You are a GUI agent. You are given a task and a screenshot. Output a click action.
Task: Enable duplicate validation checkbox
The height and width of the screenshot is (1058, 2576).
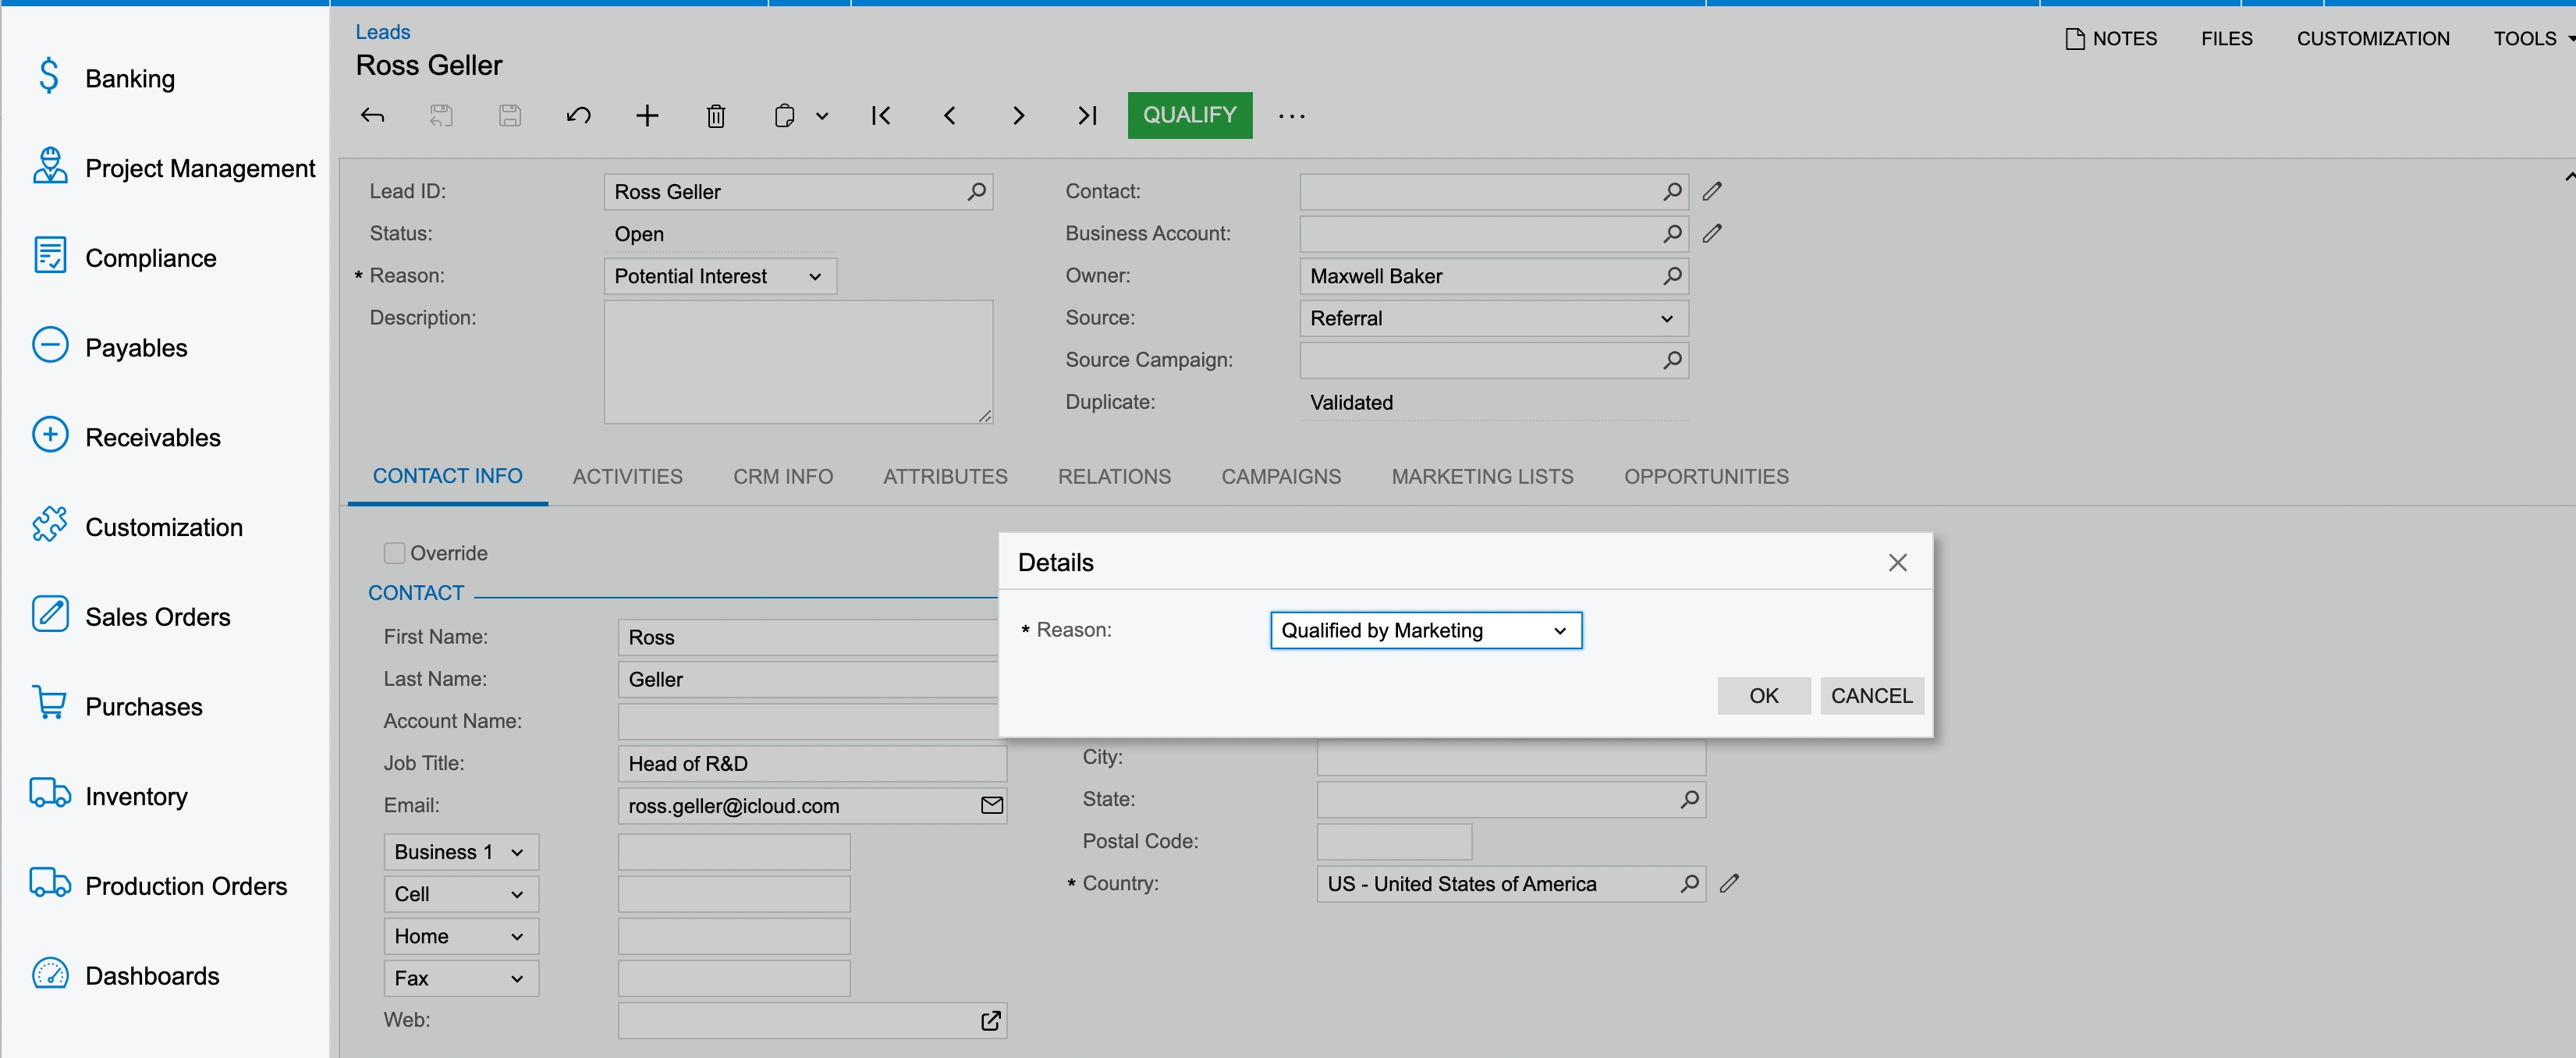(391, 552)
